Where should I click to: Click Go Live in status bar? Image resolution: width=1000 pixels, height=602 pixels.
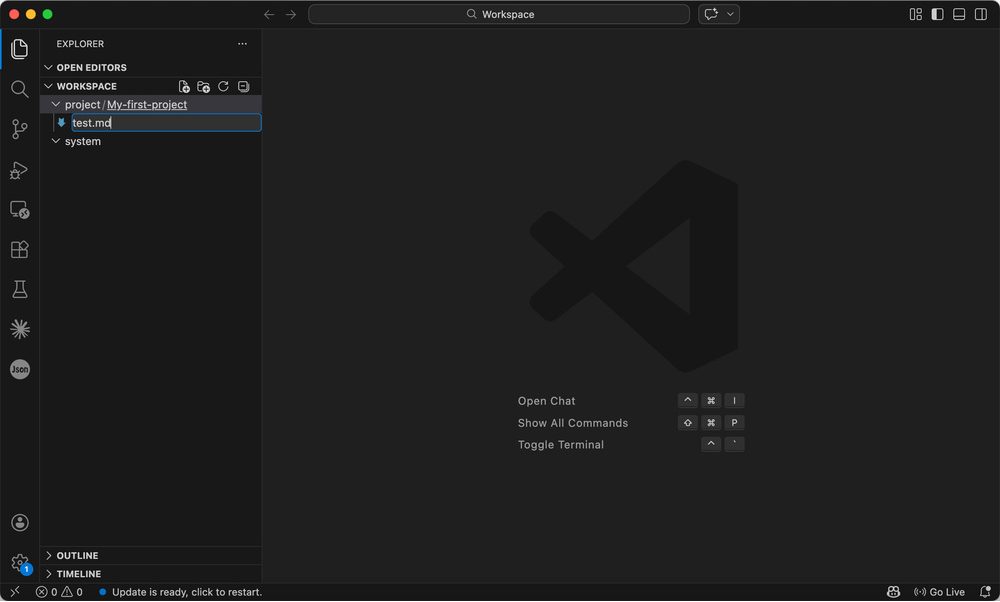coord(940,592)
